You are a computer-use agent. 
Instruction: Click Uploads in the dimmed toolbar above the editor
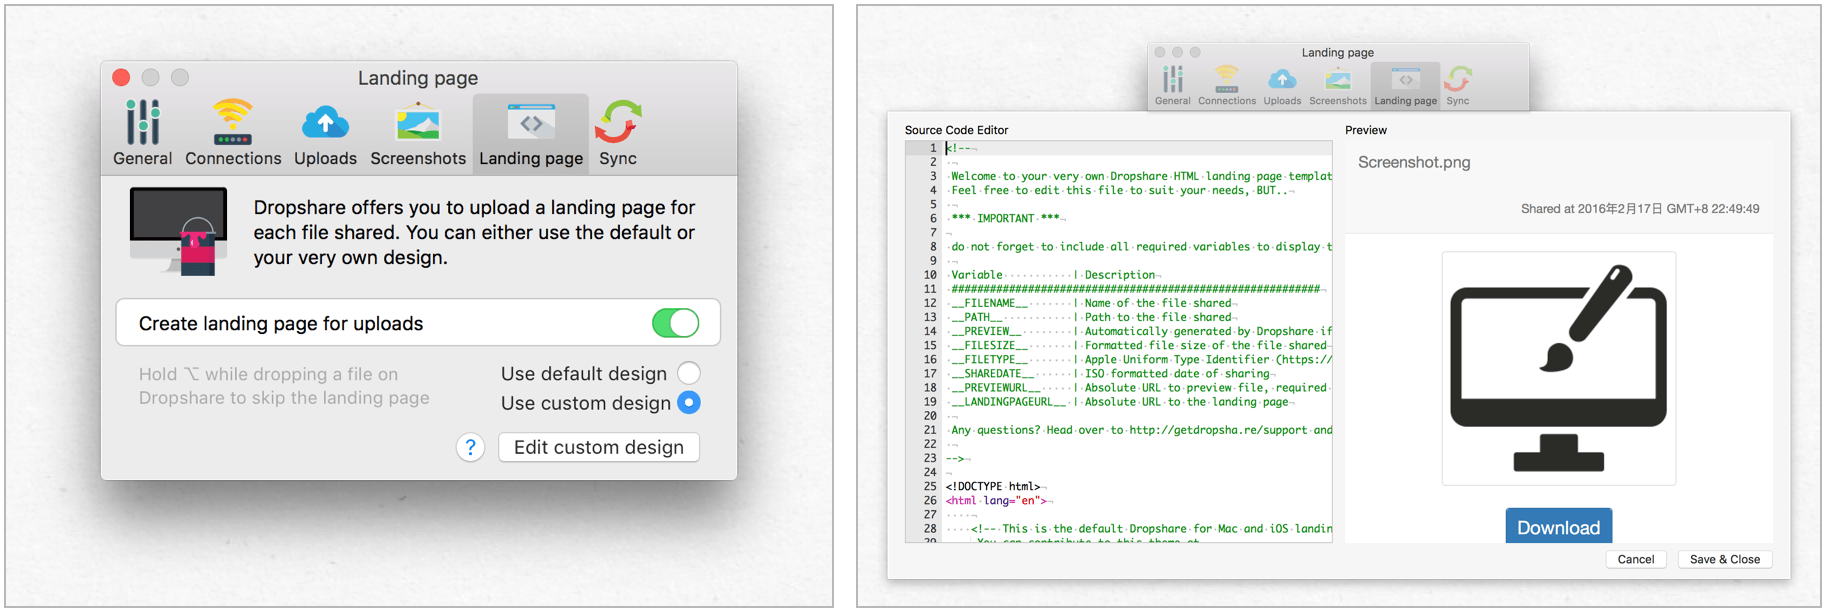coord(1282,86)
